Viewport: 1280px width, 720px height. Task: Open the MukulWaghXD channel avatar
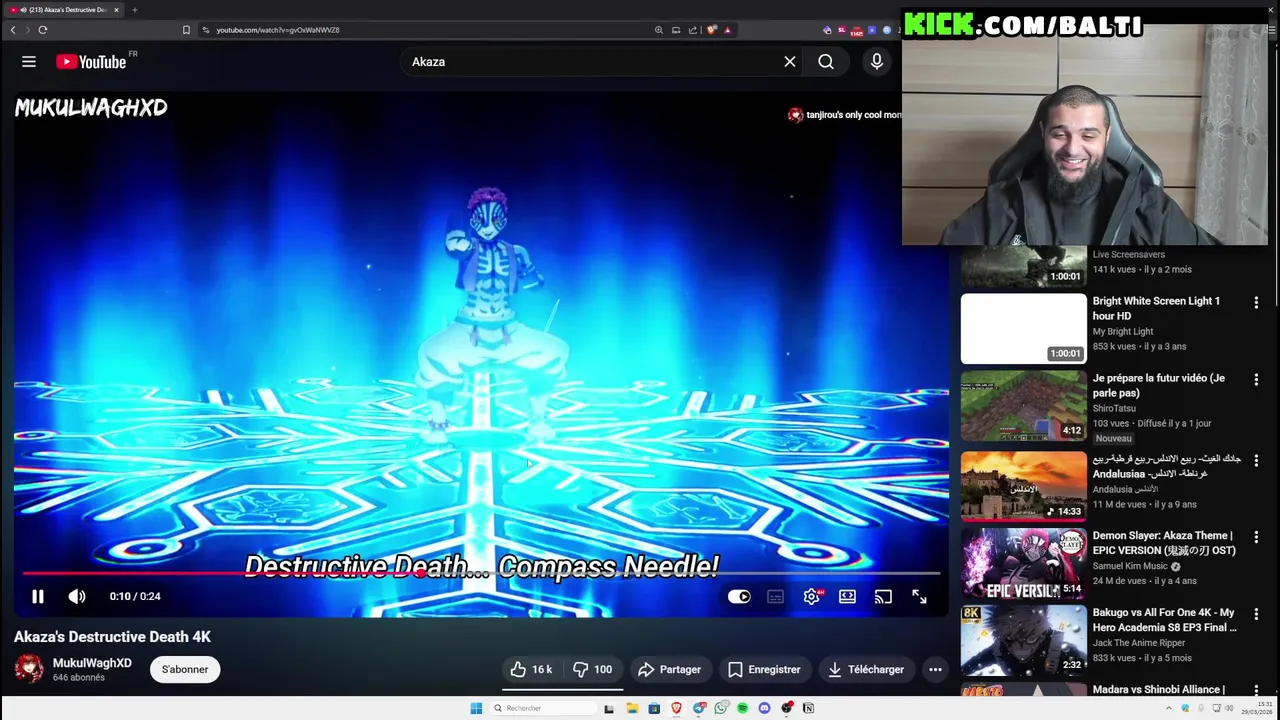click(x=29, y=669)
